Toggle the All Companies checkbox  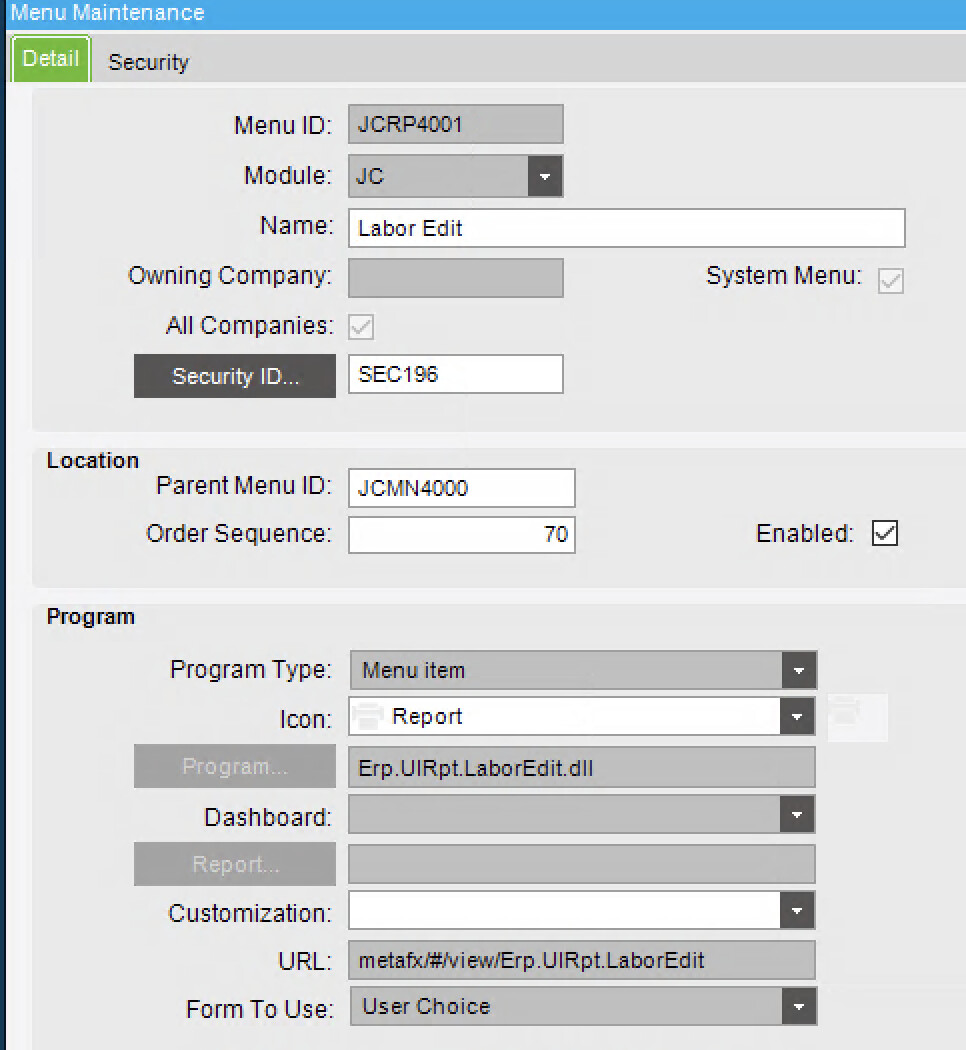(360, 327)
